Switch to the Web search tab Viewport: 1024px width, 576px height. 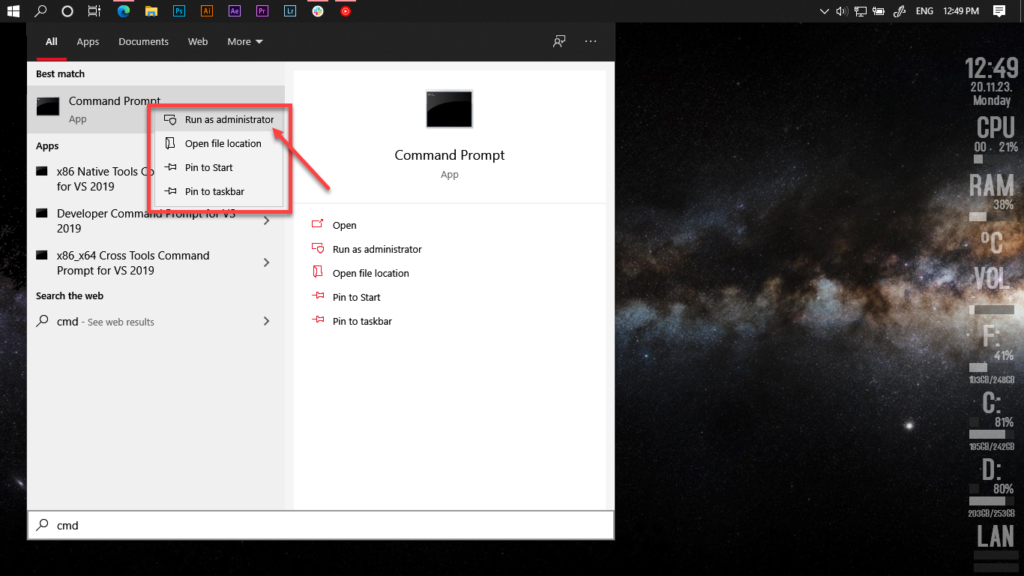coord(198,42)
